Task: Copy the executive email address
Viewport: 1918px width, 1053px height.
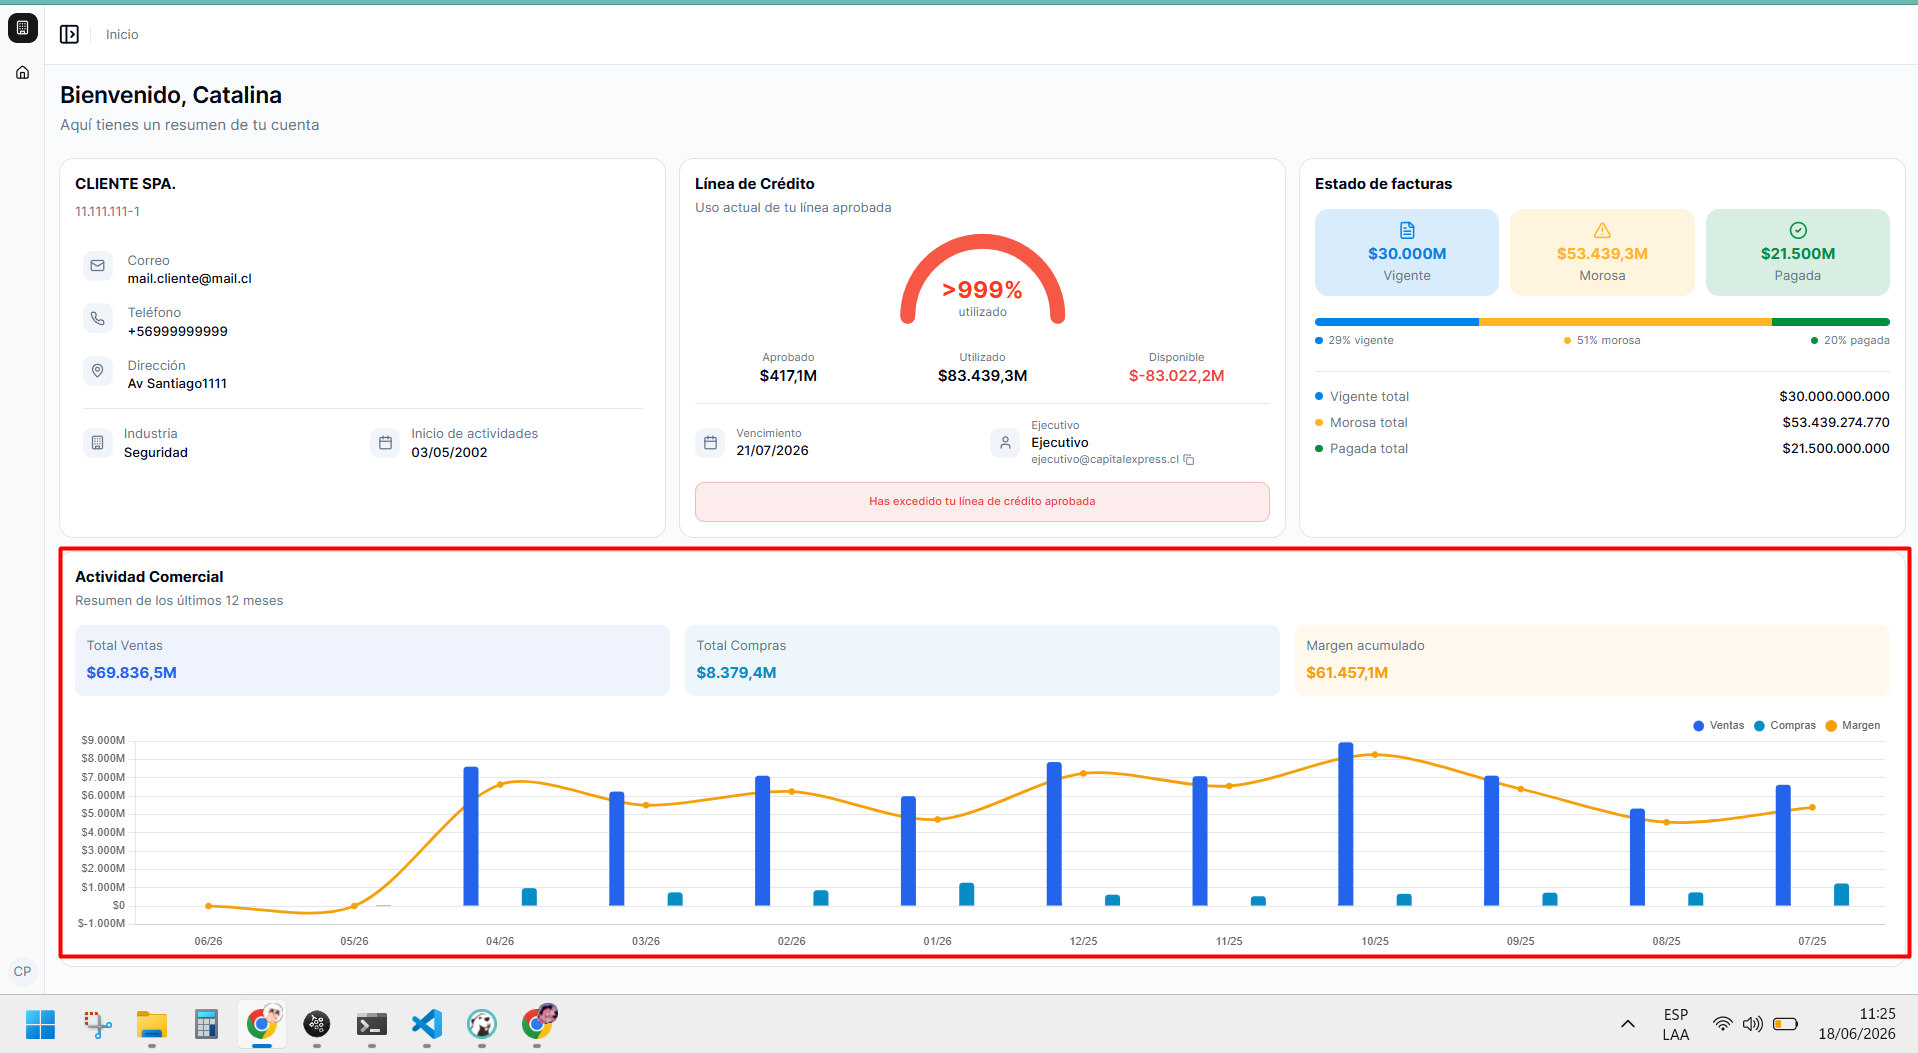Action: (1189, 460)
